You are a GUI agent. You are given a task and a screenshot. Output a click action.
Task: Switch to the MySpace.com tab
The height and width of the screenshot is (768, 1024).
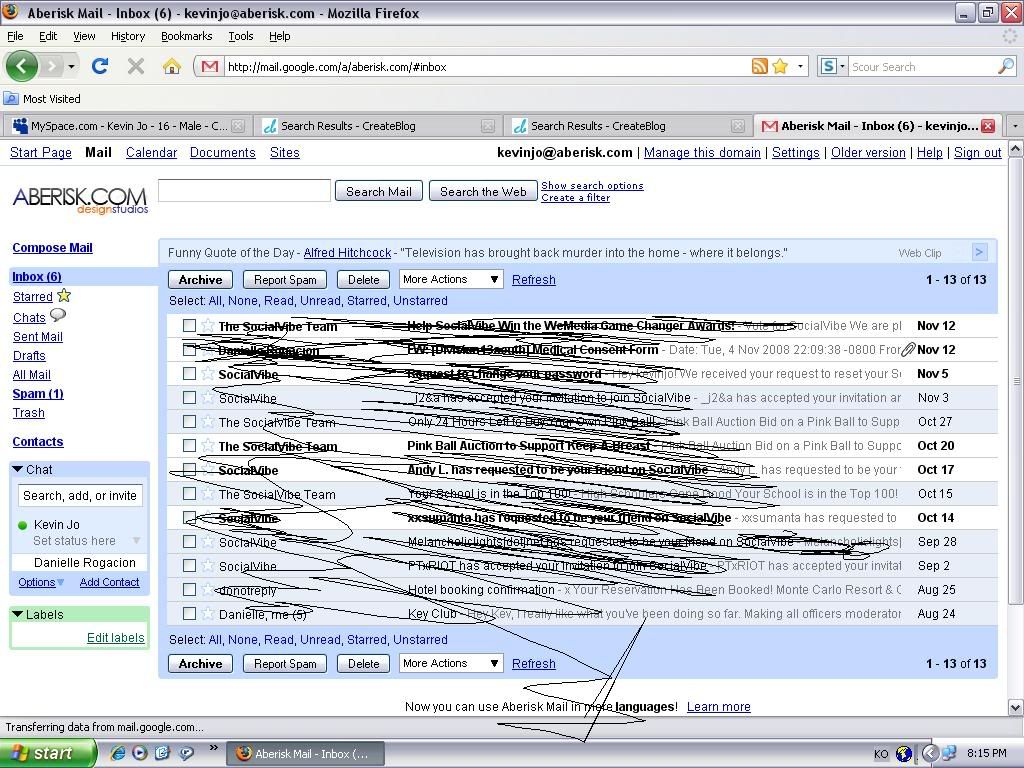pyautogui.click(x=127, y=126)
